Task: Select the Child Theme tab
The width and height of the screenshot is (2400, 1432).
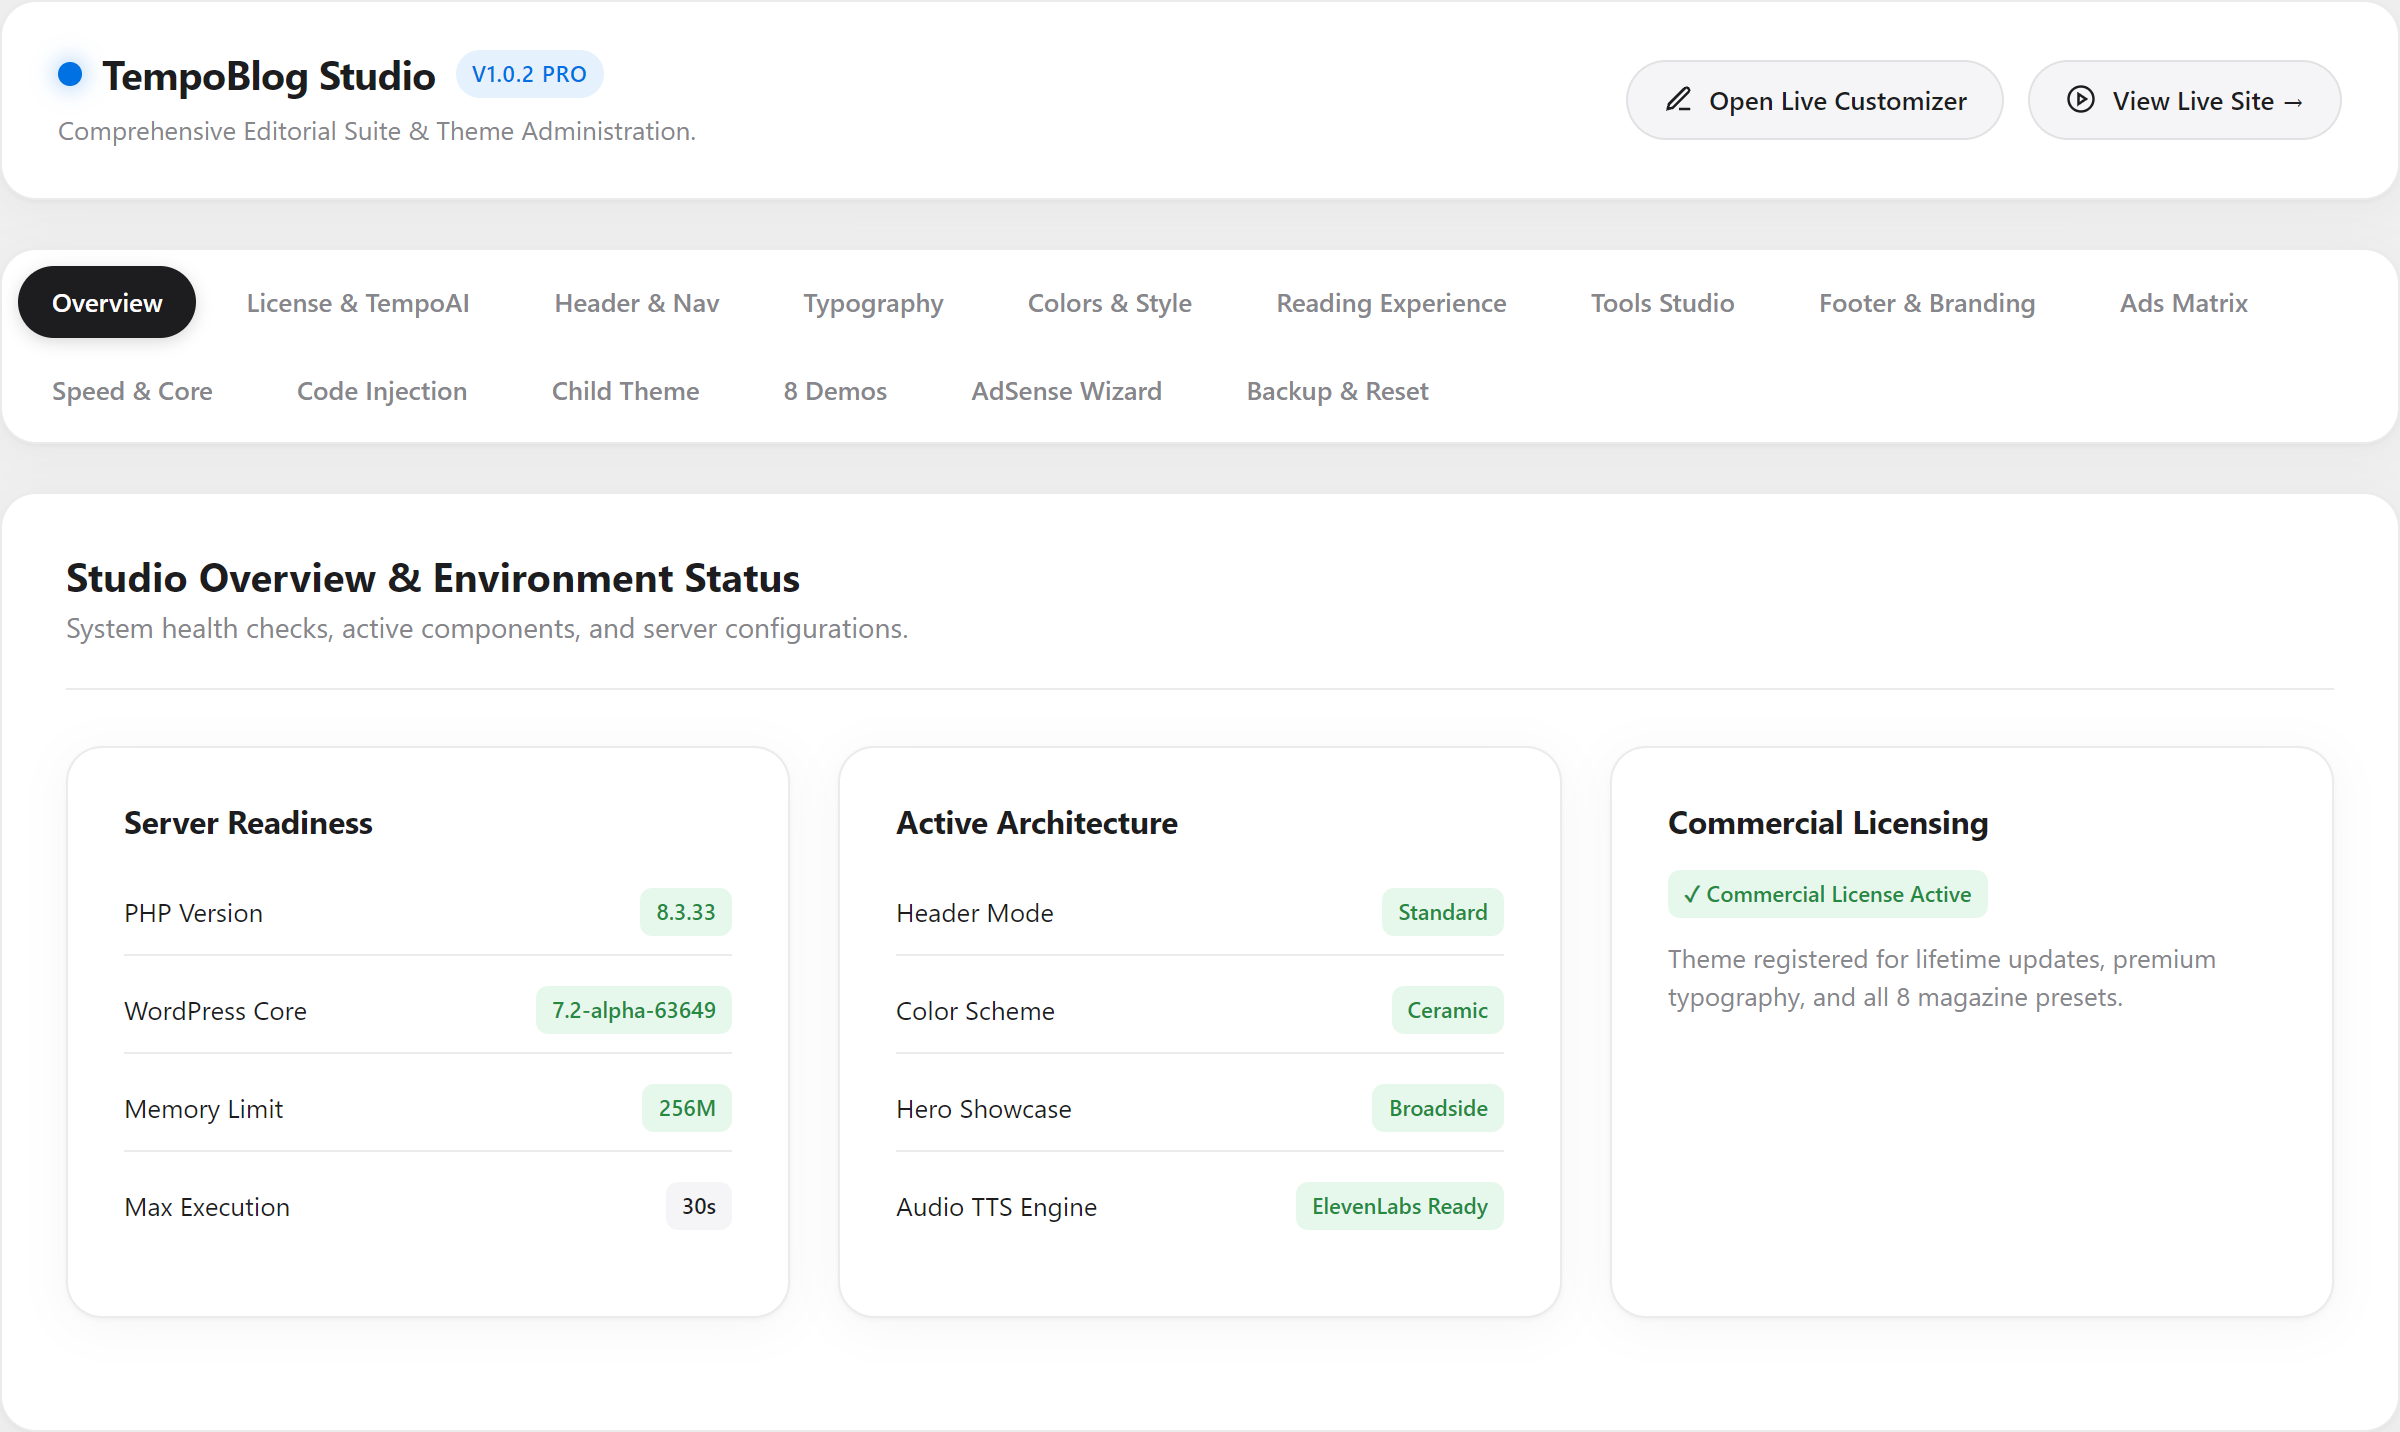Action: click(x=625, y=390)
